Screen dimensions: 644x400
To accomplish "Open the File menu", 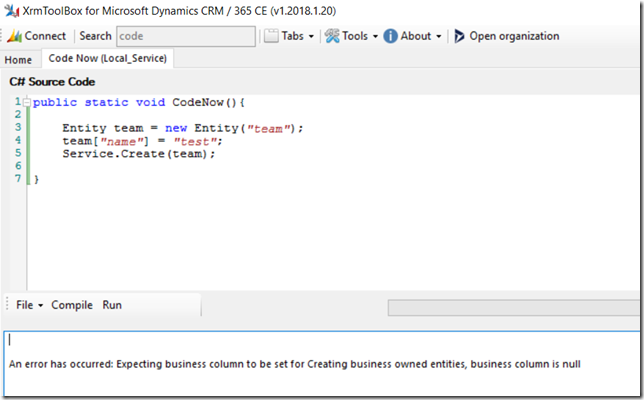I will [24, 305].
